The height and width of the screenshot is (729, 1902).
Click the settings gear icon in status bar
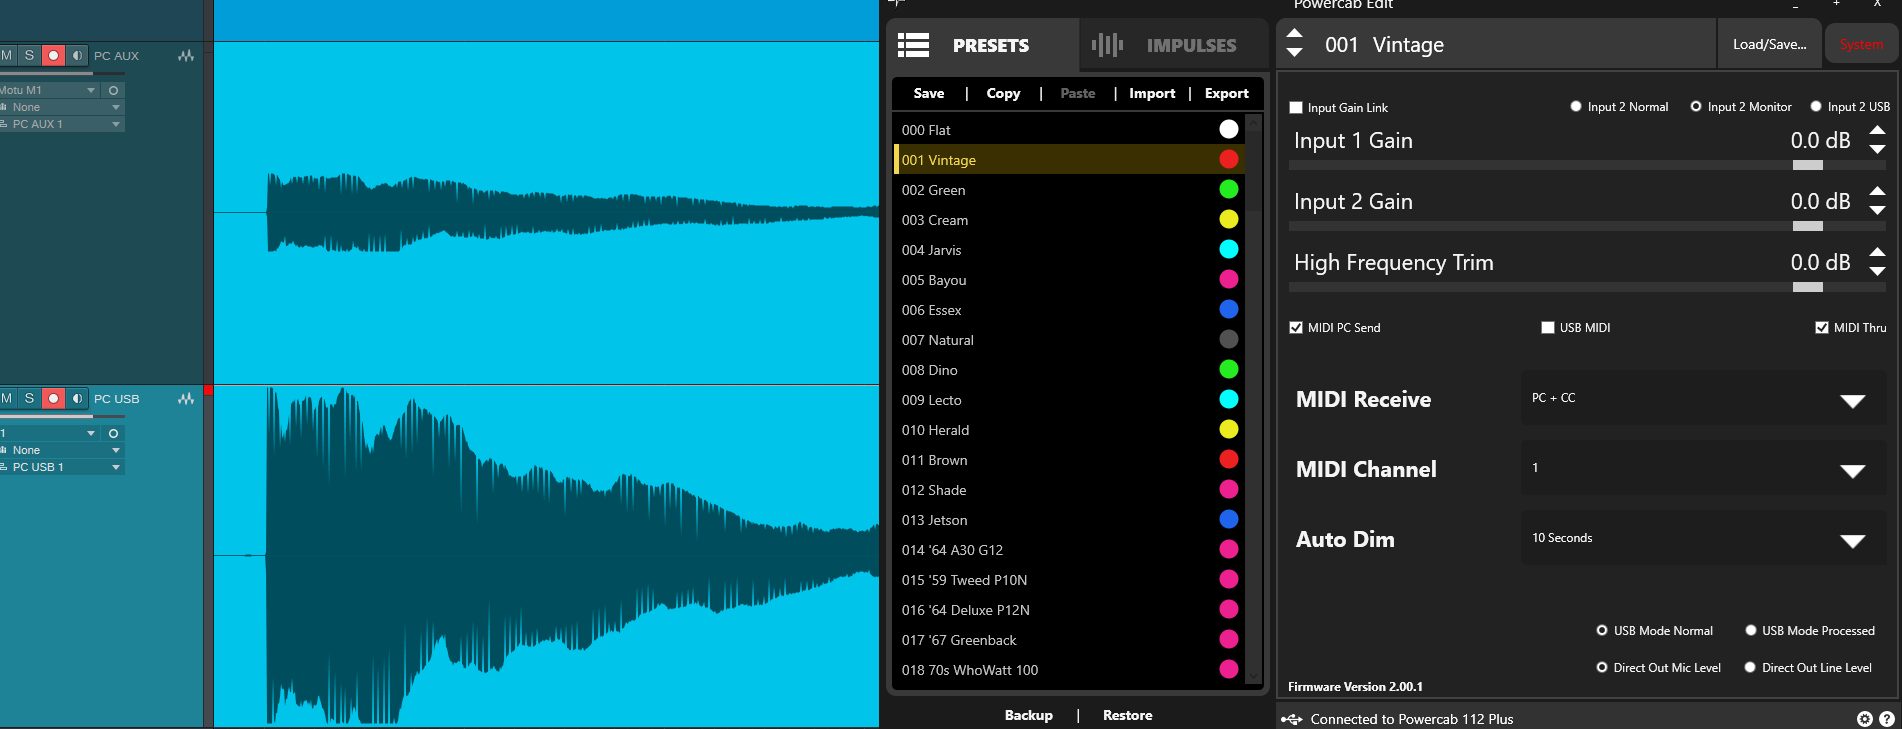coord(1864,719)
